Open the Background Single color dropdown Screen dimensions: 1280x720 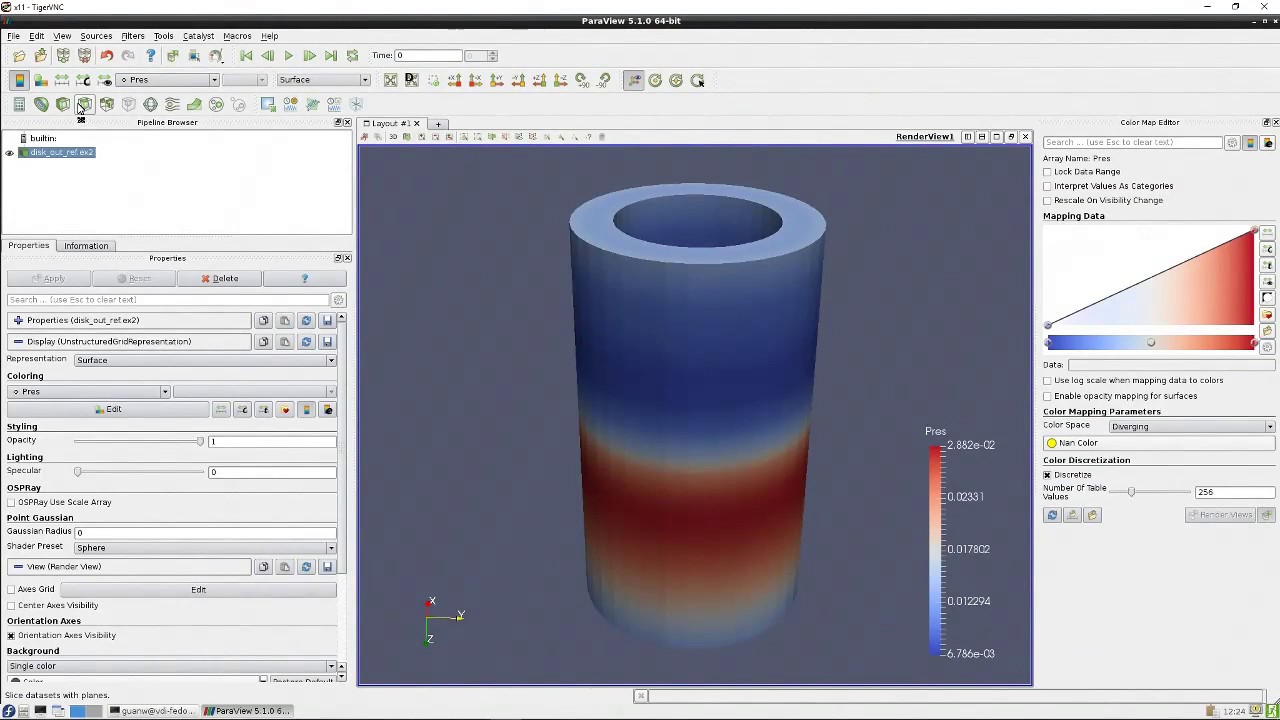click(x=171, y=666)
